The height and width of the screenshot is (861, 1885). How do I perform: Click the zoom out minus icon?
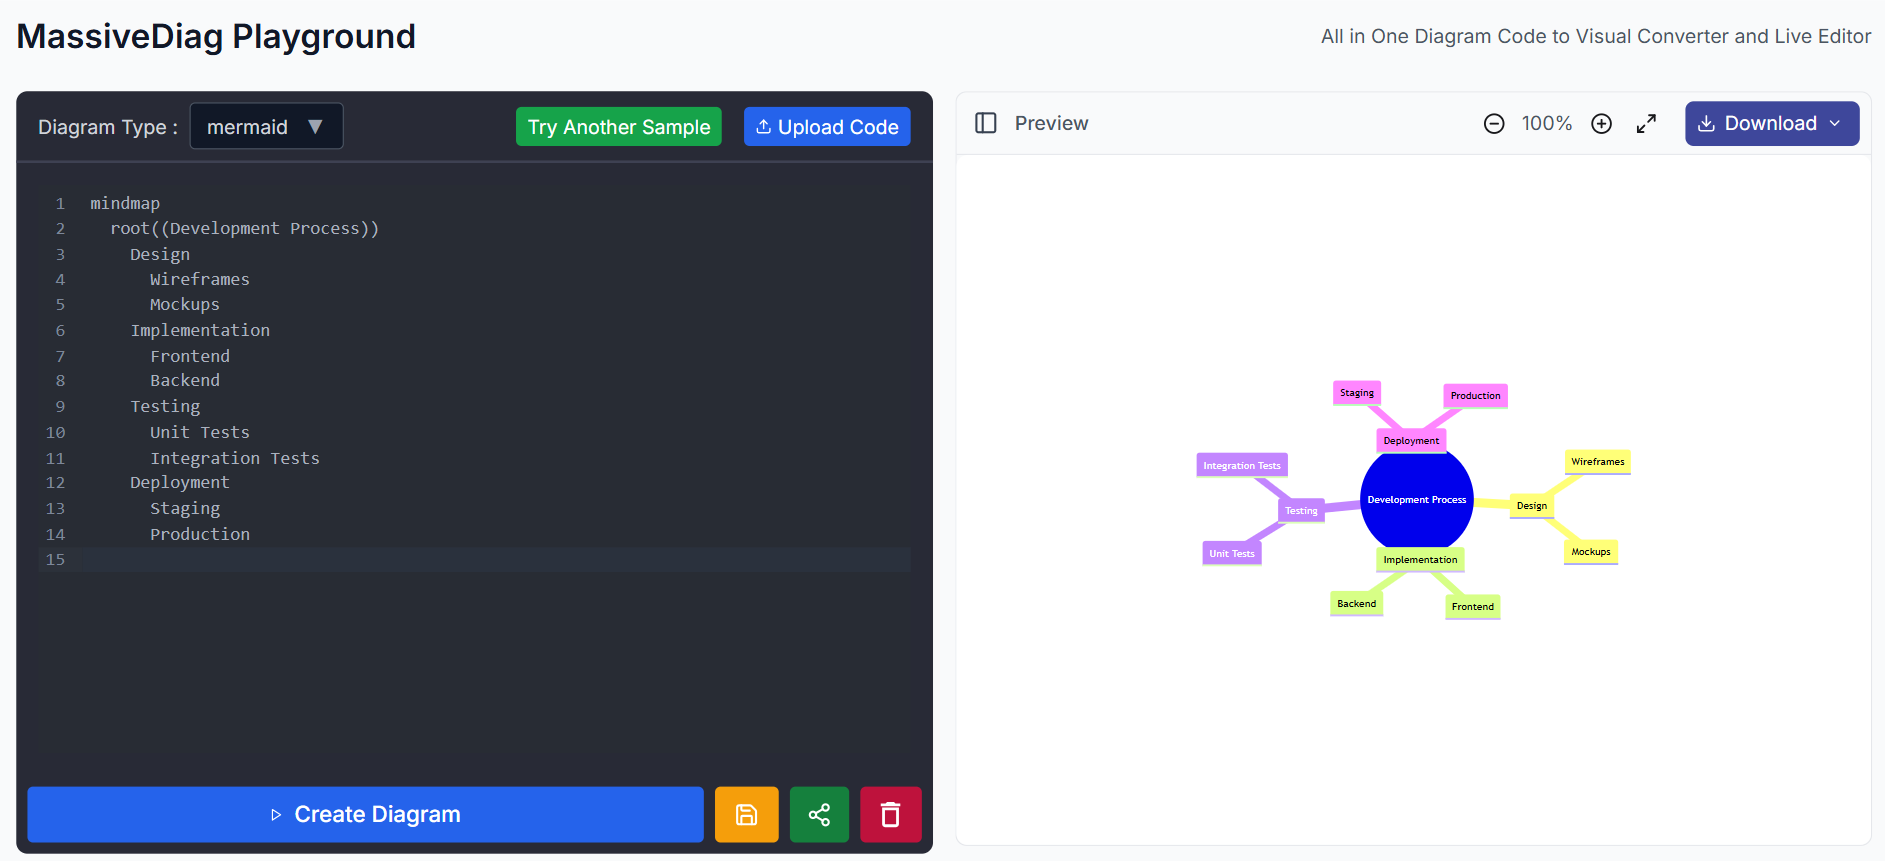pos(1494,124)
